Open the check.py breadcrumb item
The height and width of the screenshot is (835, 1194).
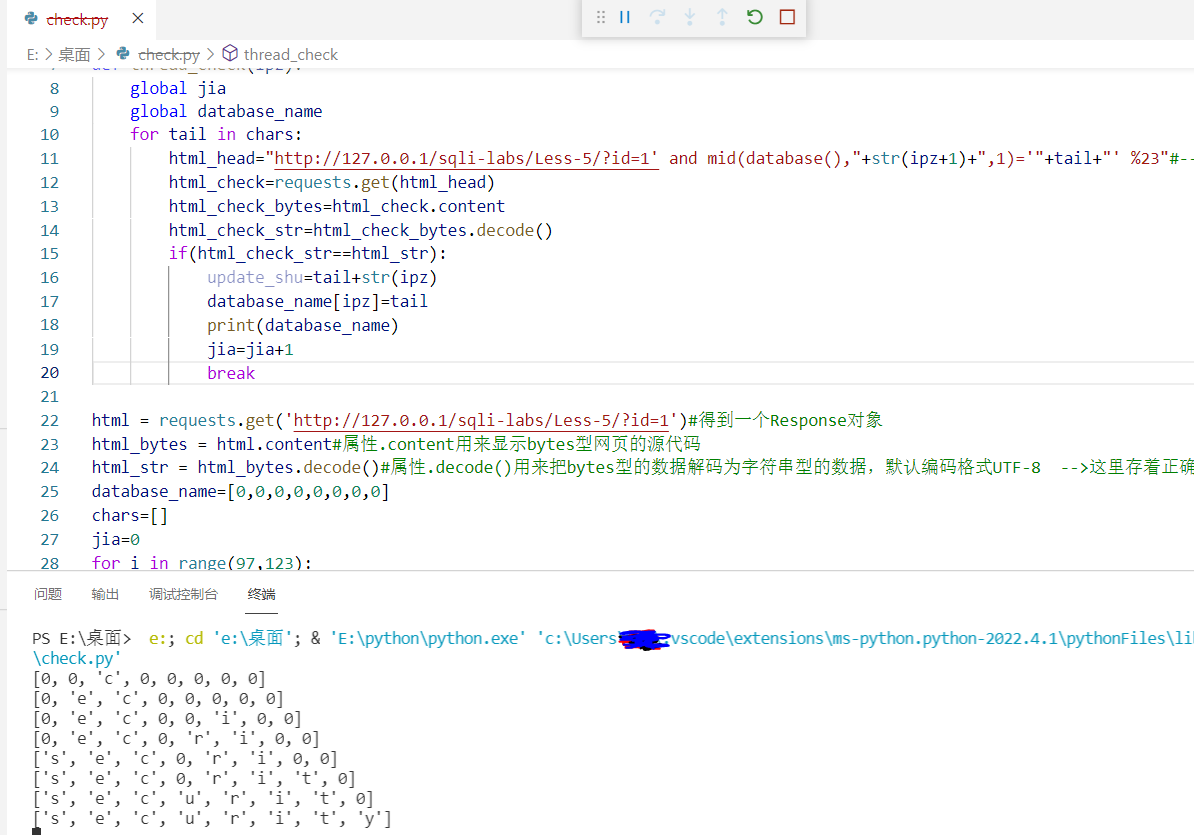point(168,54)
